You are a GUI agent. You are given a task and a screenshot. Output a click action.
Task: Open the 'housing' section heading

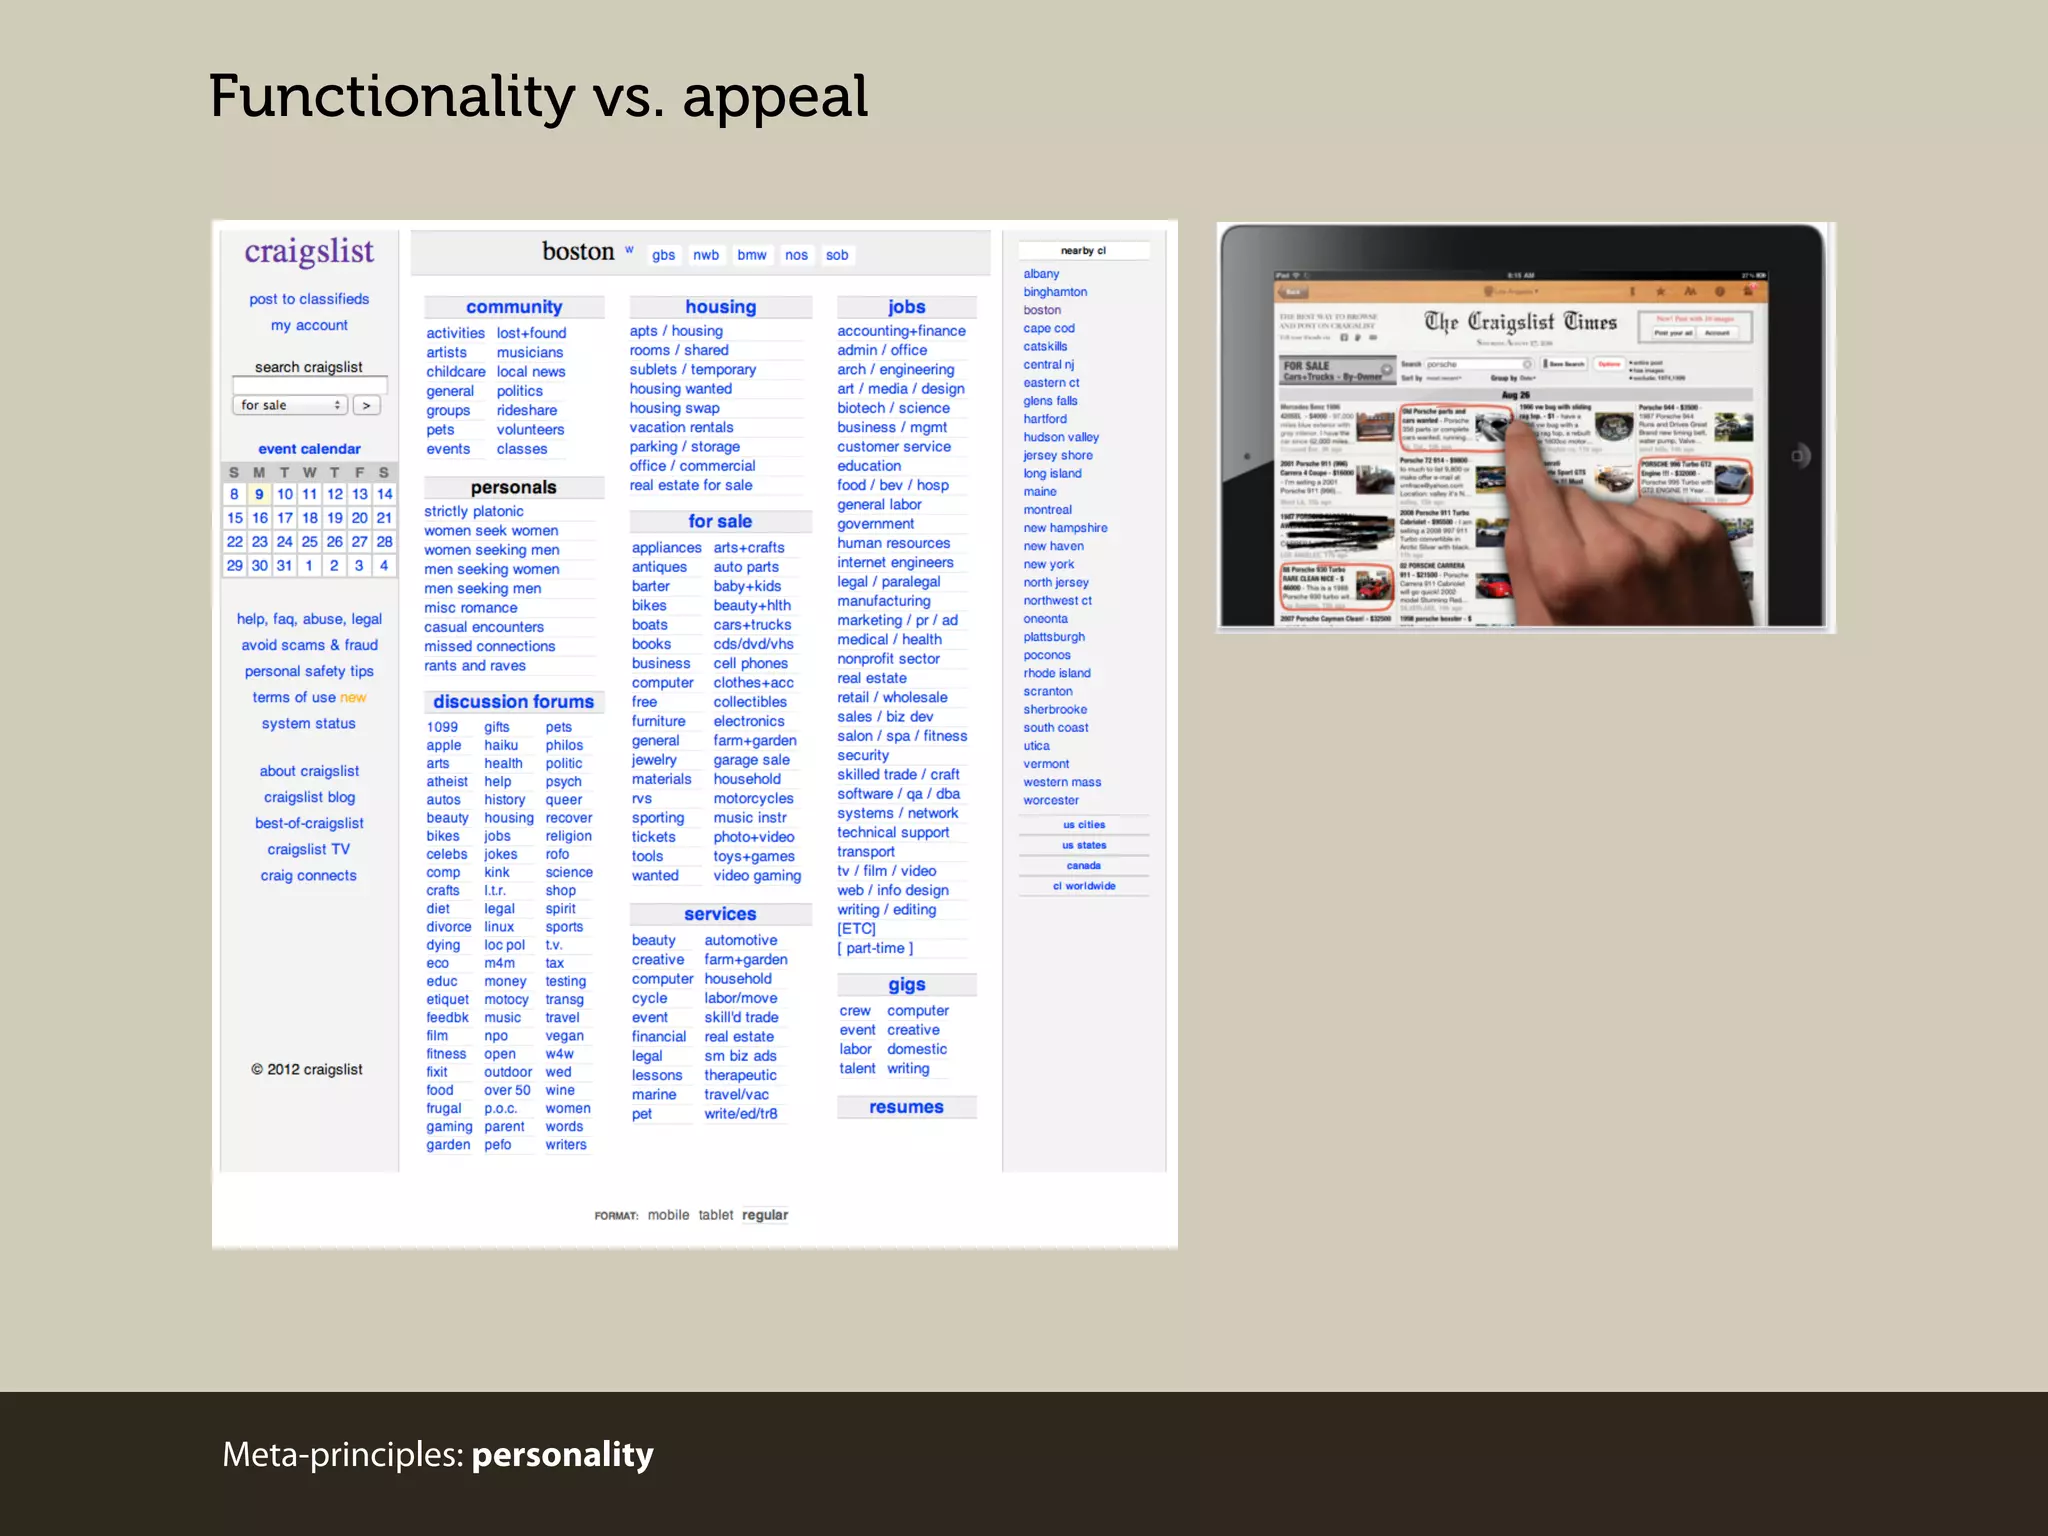coord(720,307)
